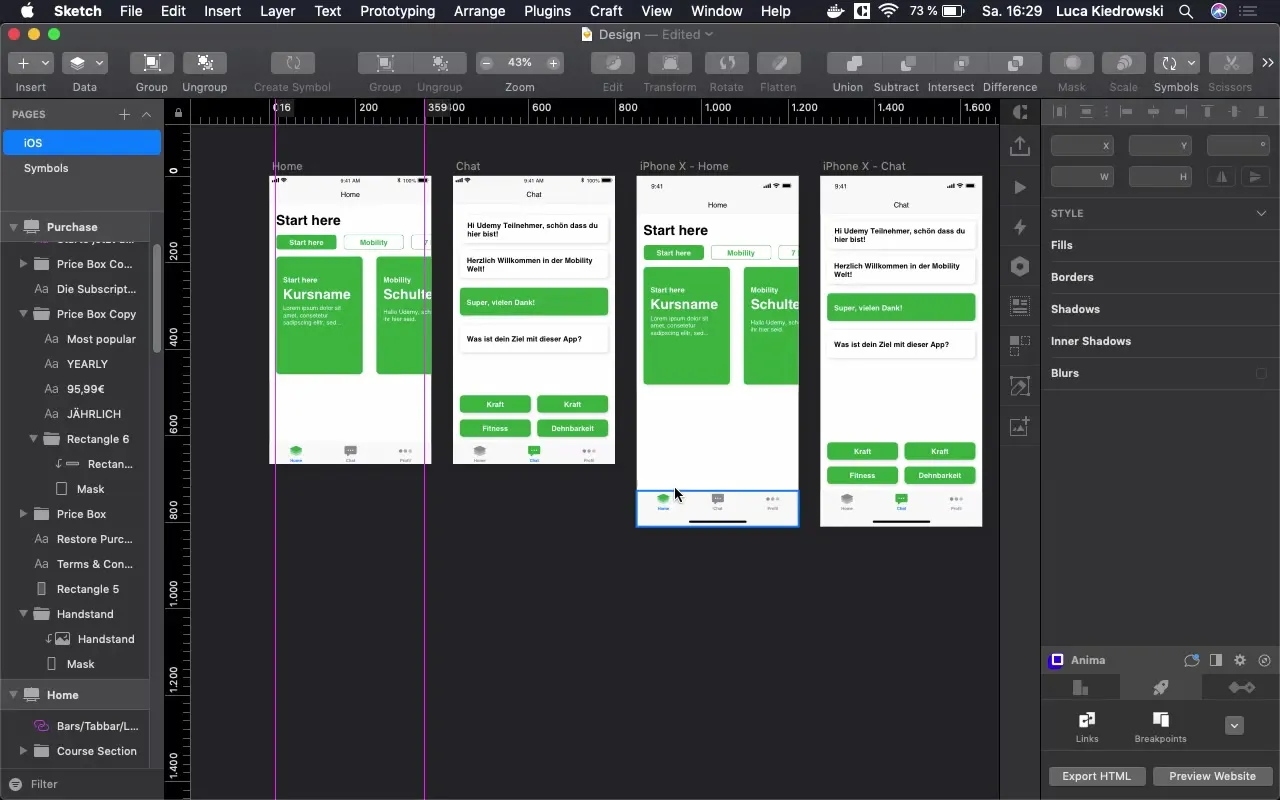Zoom in with the plus button
Image resolution: width=1280 pixels, height=800 pixels.
553,63
